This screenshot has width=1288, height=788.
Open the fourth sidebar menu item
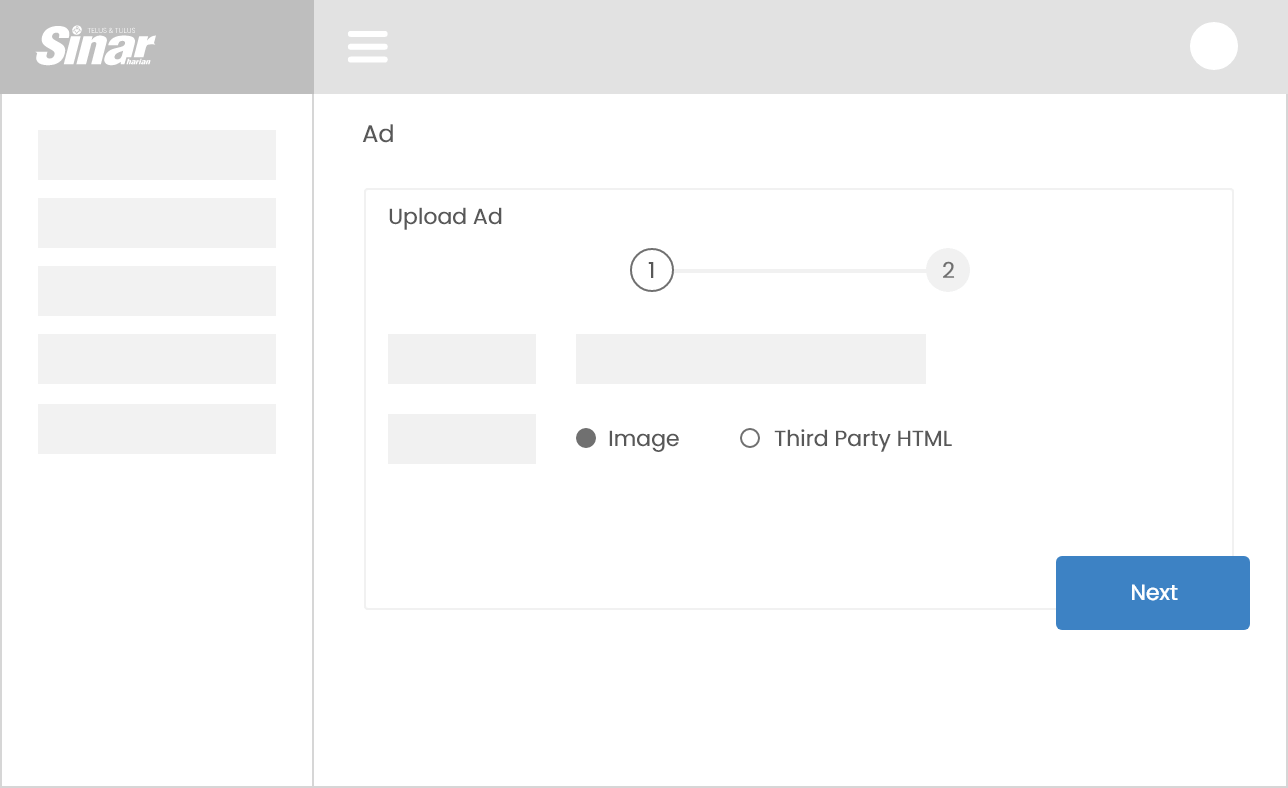coord(157,359)
